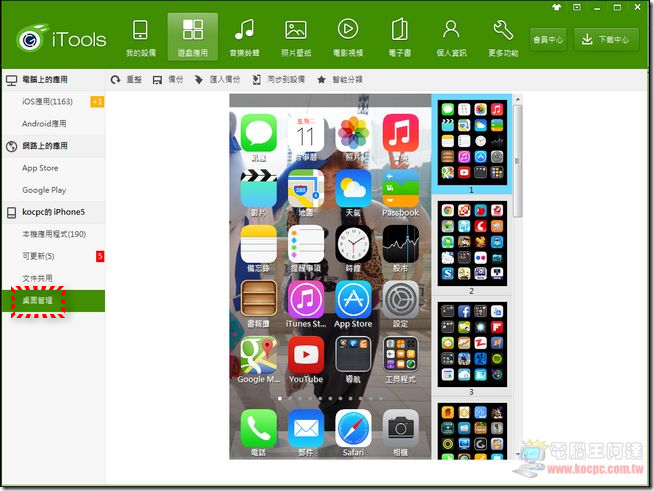
Task: Open the 導航 navigation folder
Action: click(353, 355)
